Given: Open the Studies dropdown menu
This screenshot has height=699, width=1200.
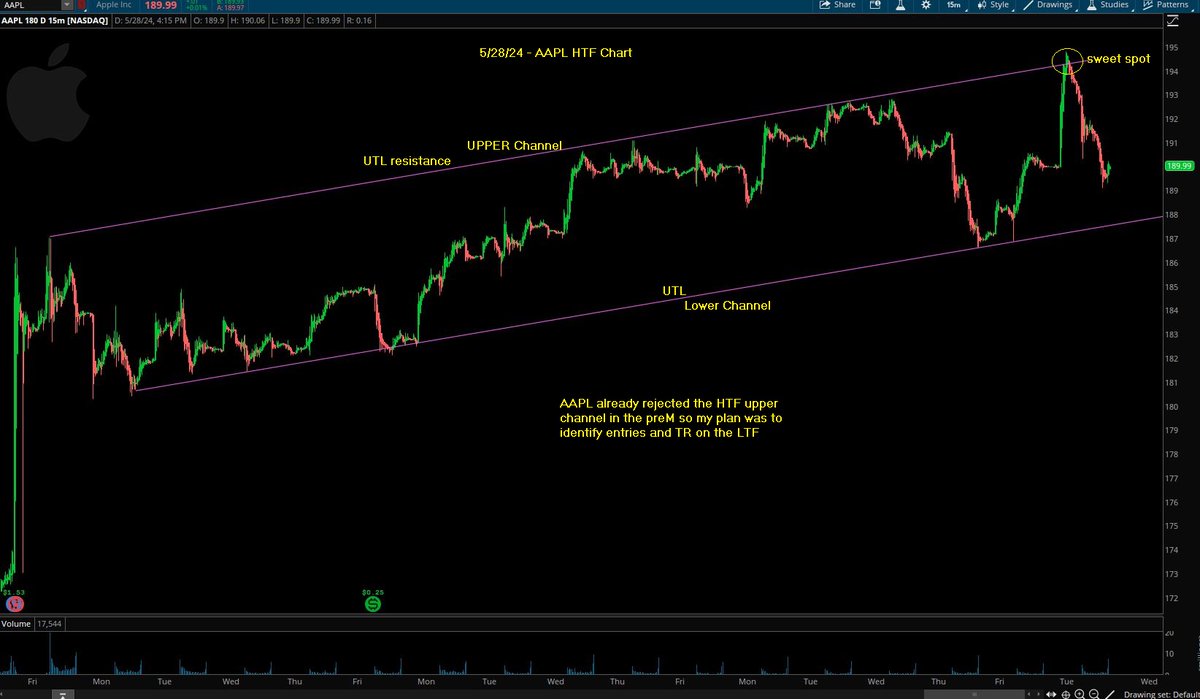Looking at the screenshot, I should point(1107,5).
